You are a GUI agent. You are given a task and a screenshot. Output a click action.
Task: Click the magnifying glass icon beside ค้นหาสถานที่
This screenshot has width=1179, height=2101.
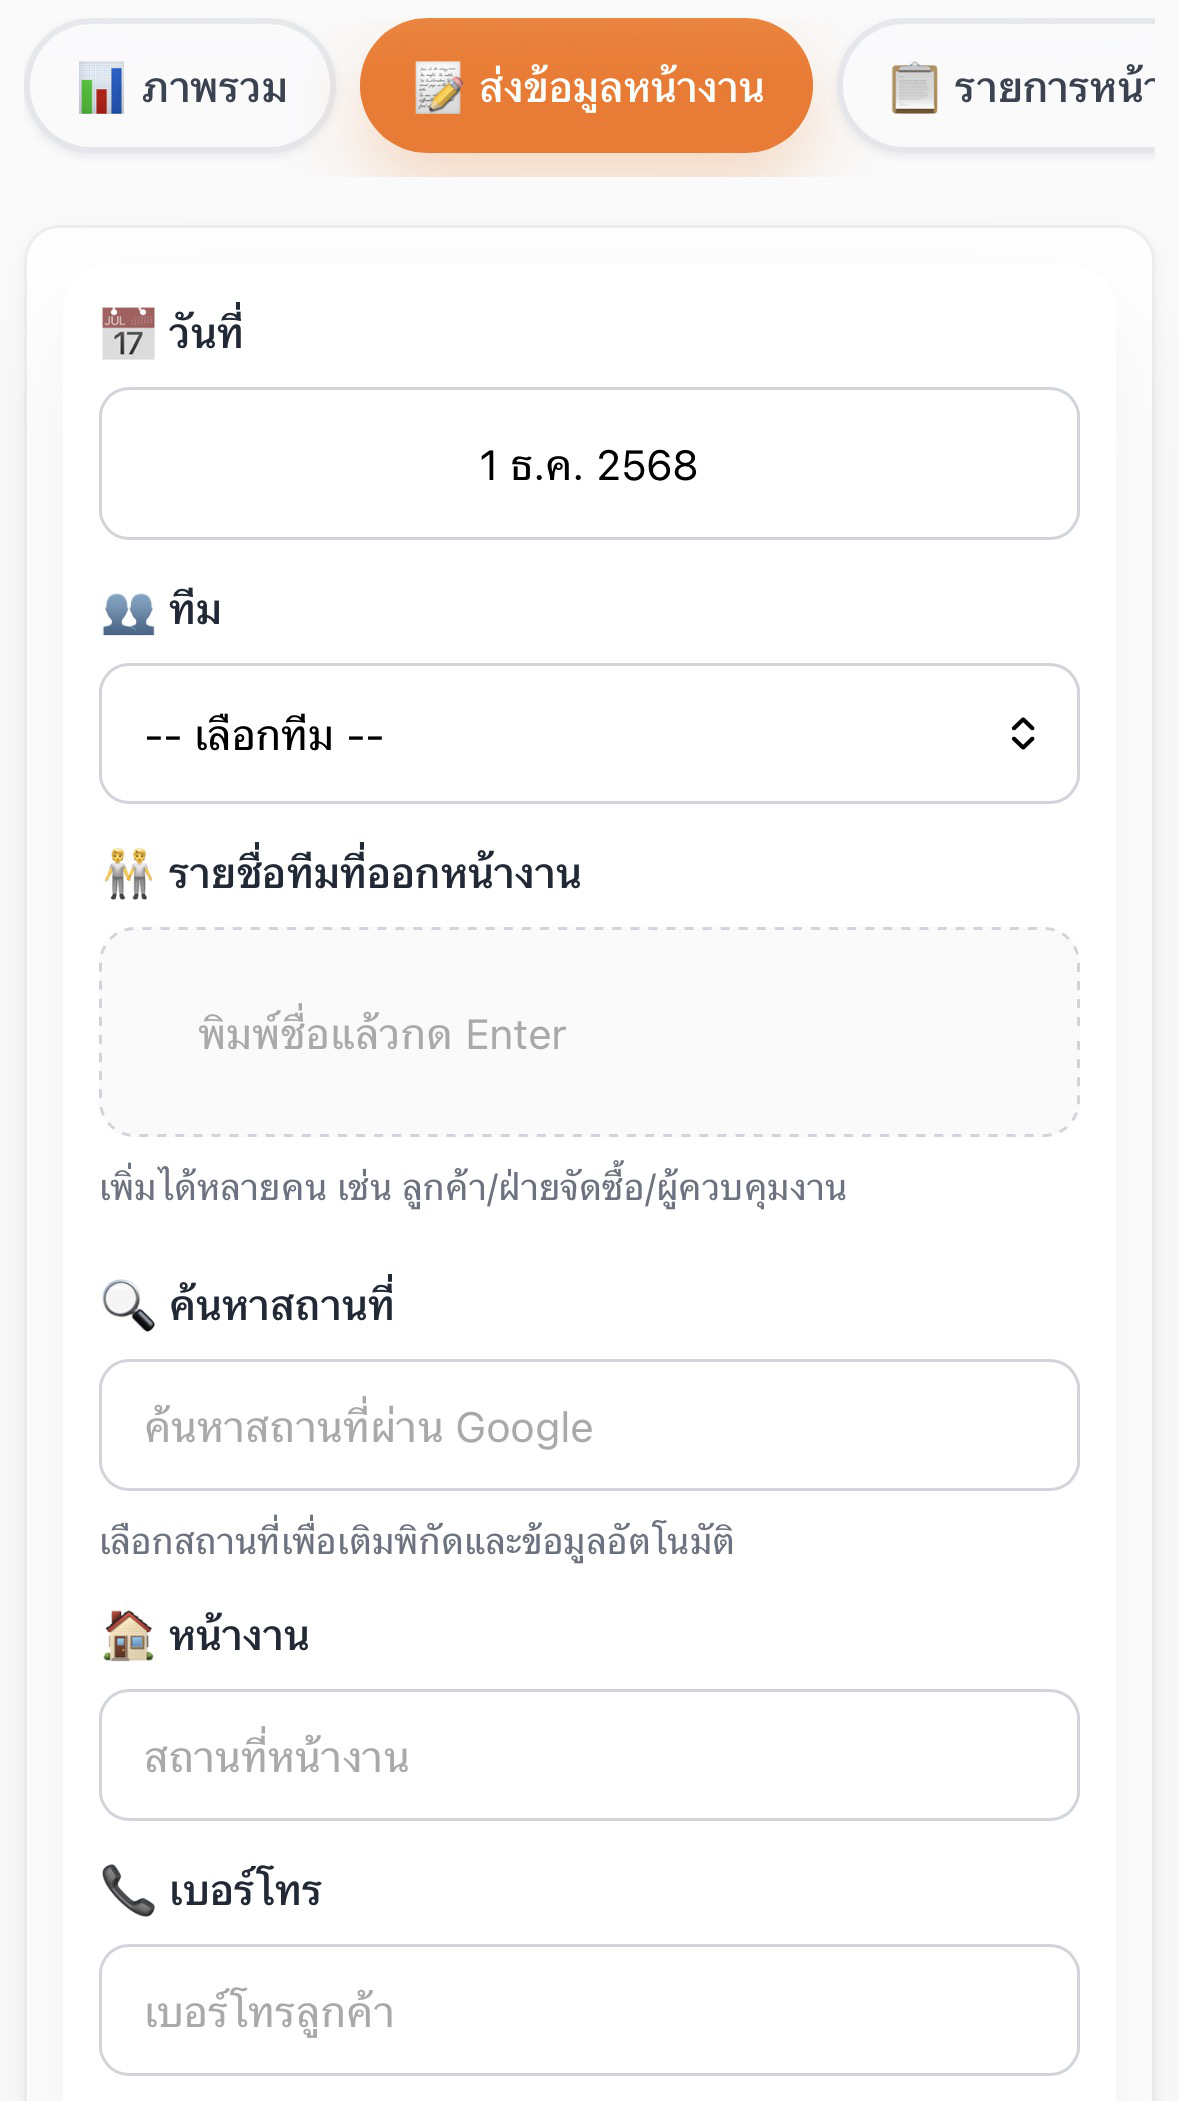[x=128, y=1306]
